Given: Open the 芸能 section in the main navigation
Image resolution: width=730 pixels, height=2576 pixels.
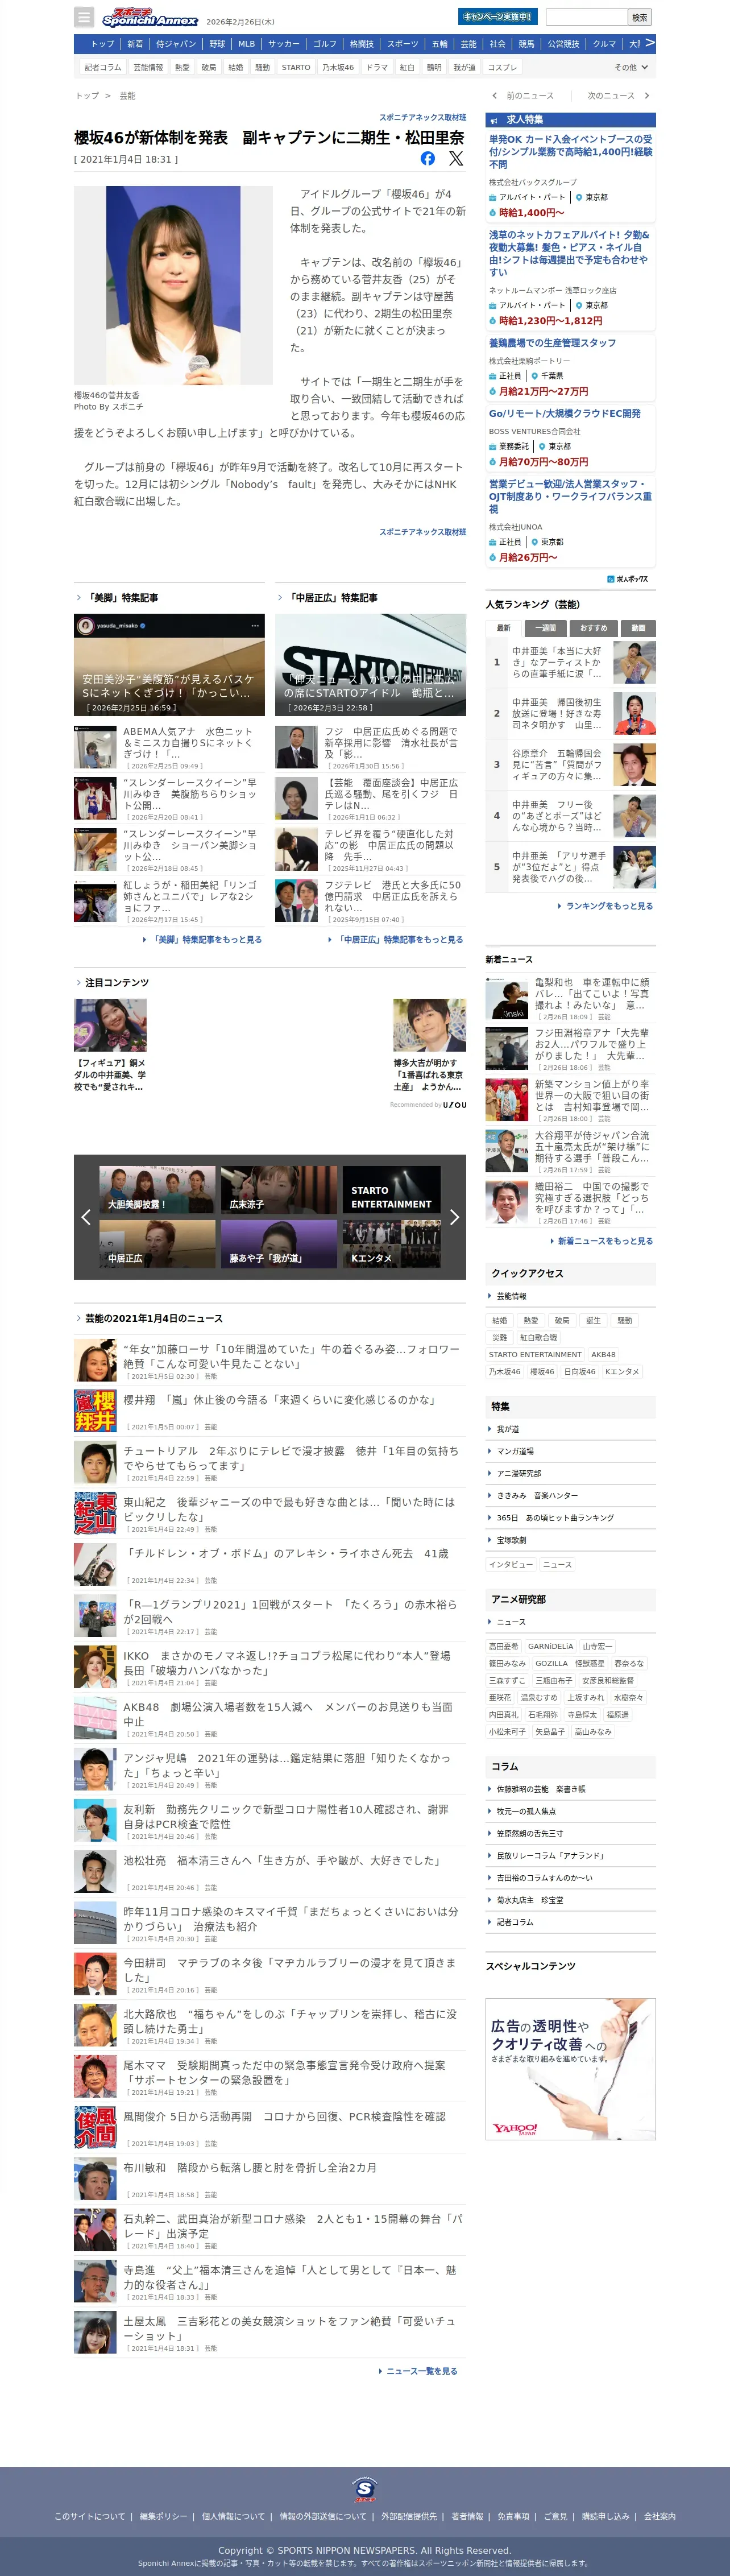Looking at the screenshot, I should (469, 44).
